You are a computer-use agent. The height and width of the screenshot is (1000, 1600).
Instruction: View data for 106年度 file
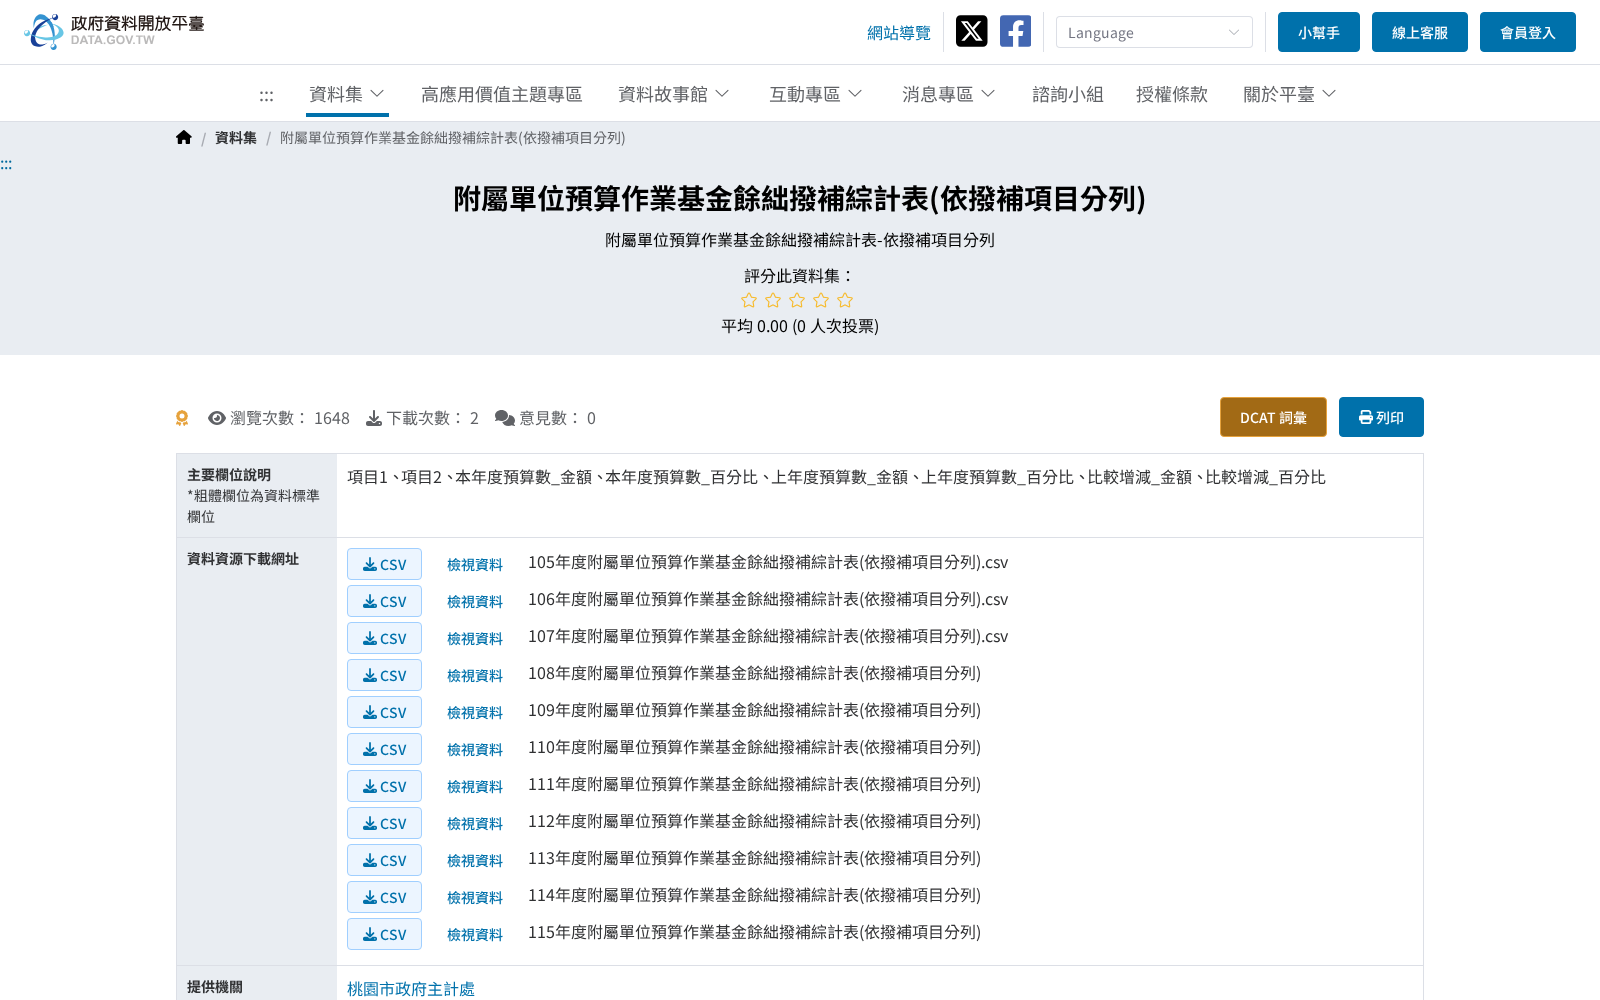pos(475,602)
